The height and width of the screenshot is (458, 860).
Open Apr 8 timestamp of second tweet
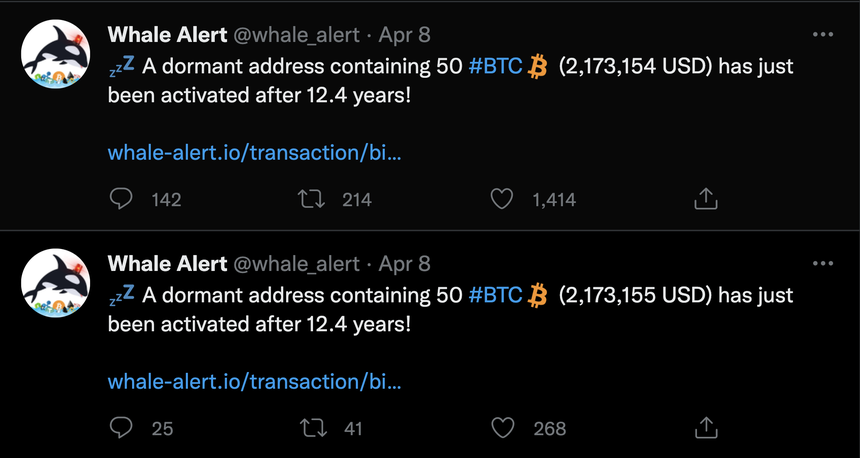tap(405, 264)
